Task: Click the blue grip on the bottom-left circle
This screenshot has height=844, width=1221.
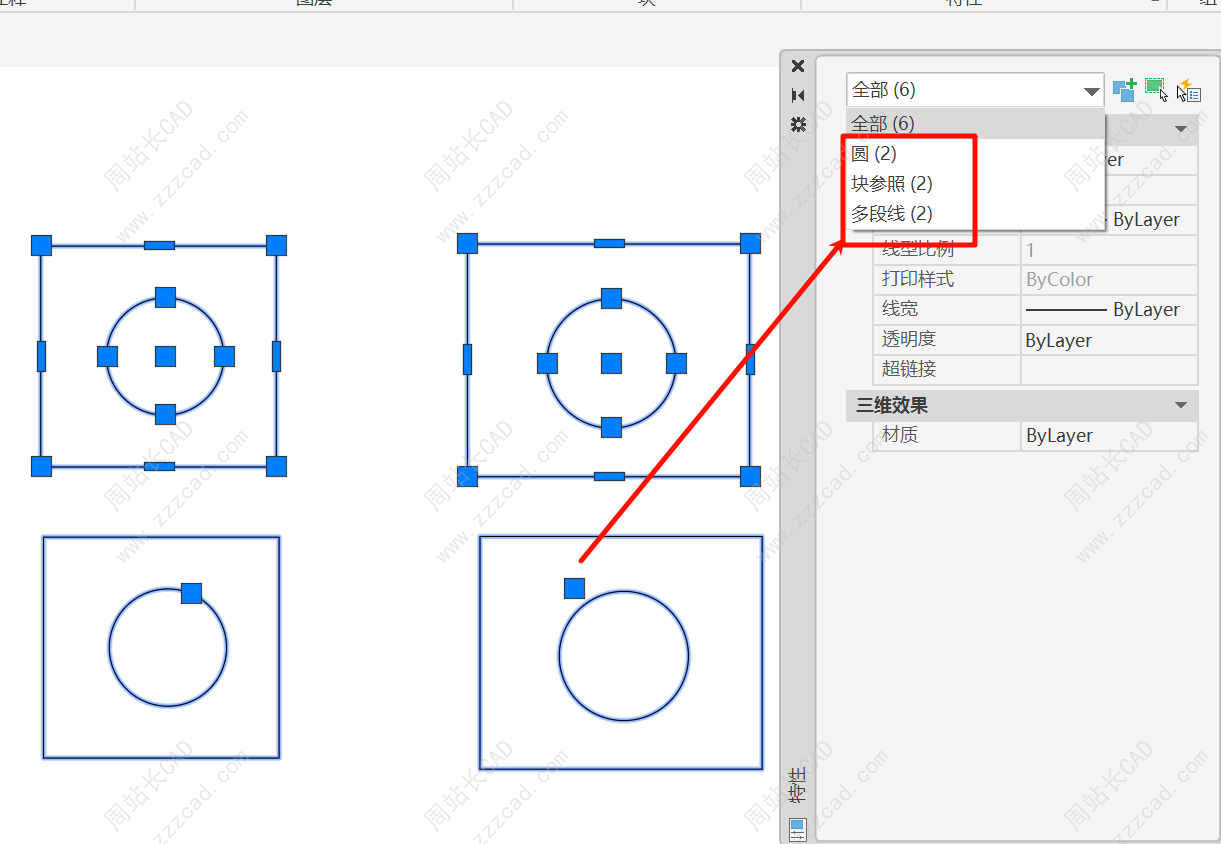Action: coord(191,593)
